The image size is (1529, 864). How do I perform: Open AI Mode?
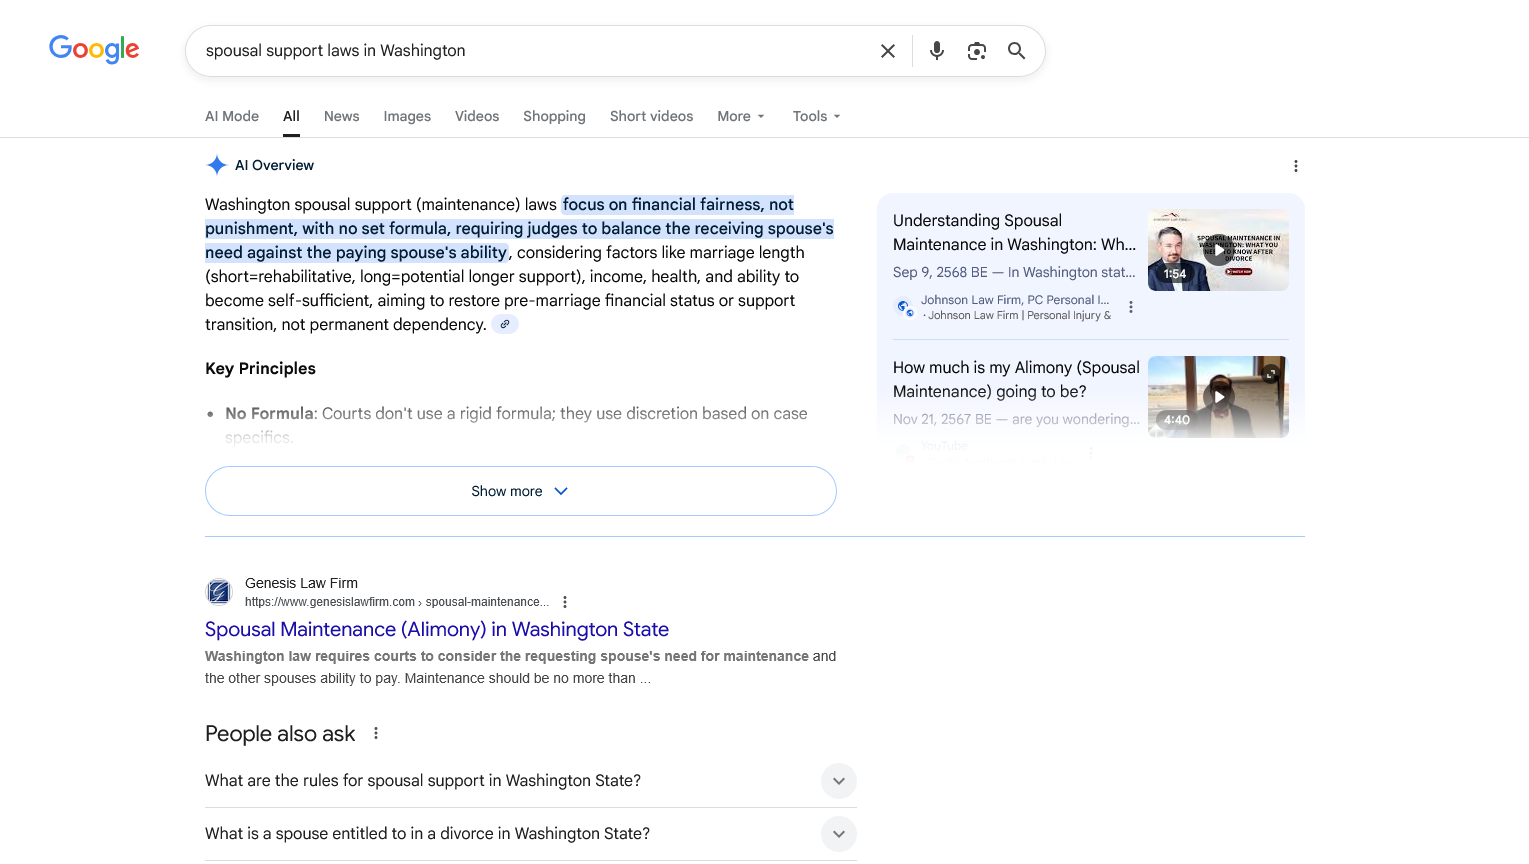pos(231,116)
